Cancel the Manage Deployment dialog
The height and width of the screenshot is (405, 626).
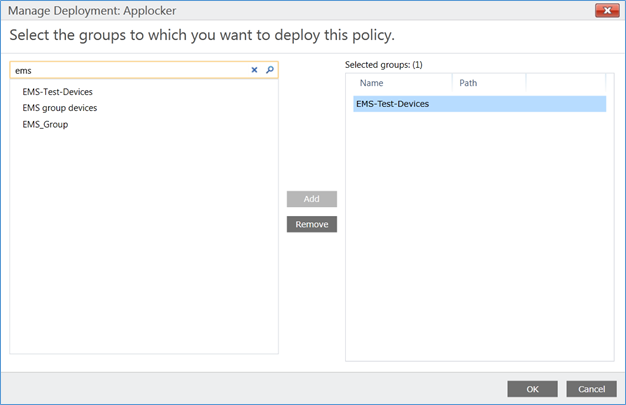coord(591,389)
